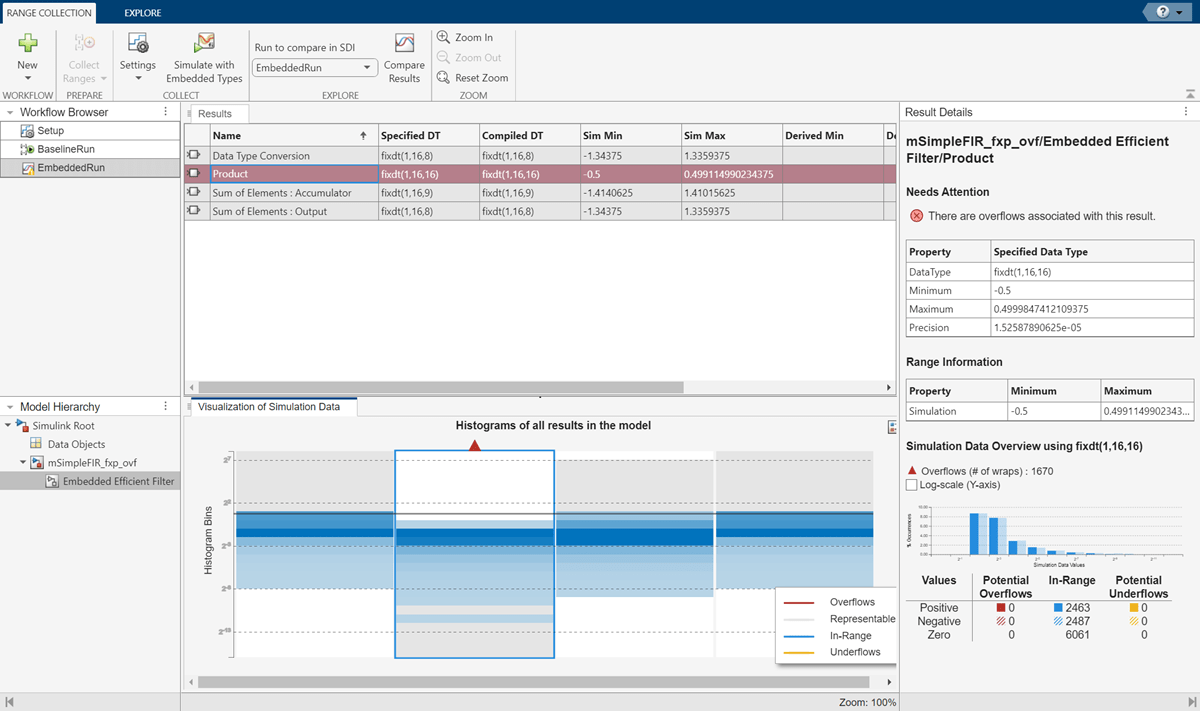Select Visualization of Simulation Data tab

click(269, 407)
